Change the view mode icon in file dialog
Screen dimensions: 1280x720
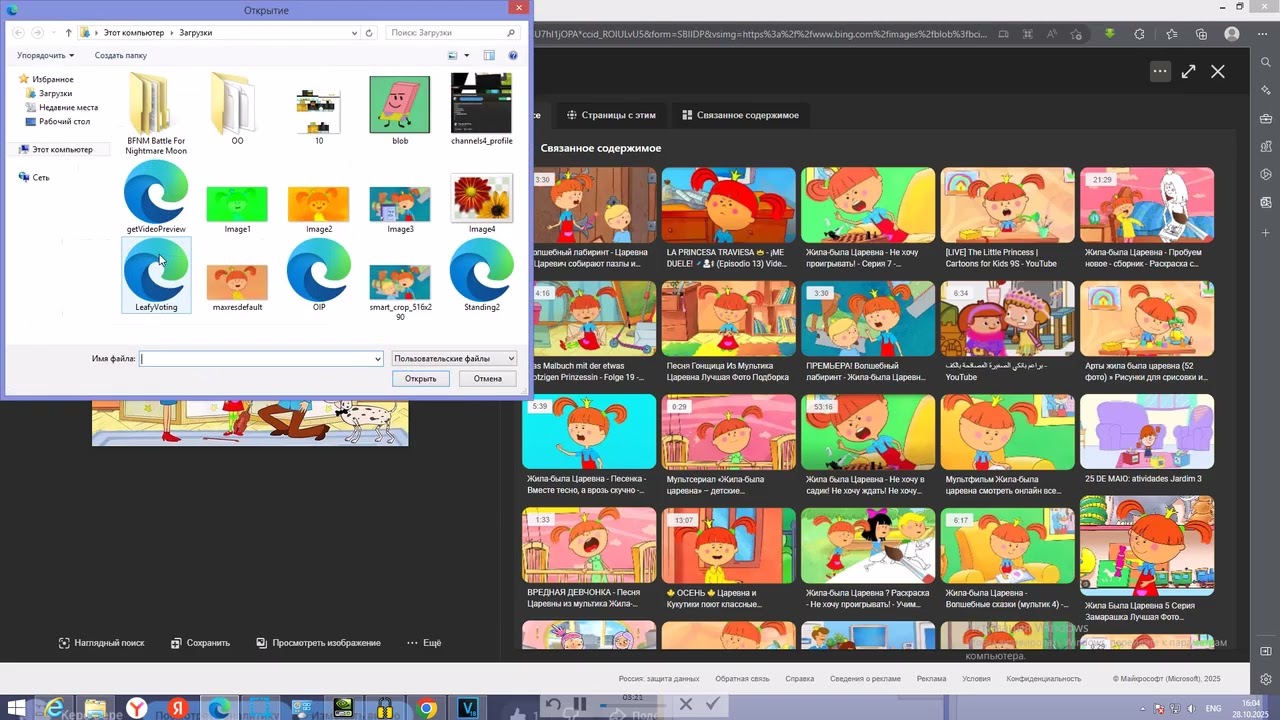453,56
